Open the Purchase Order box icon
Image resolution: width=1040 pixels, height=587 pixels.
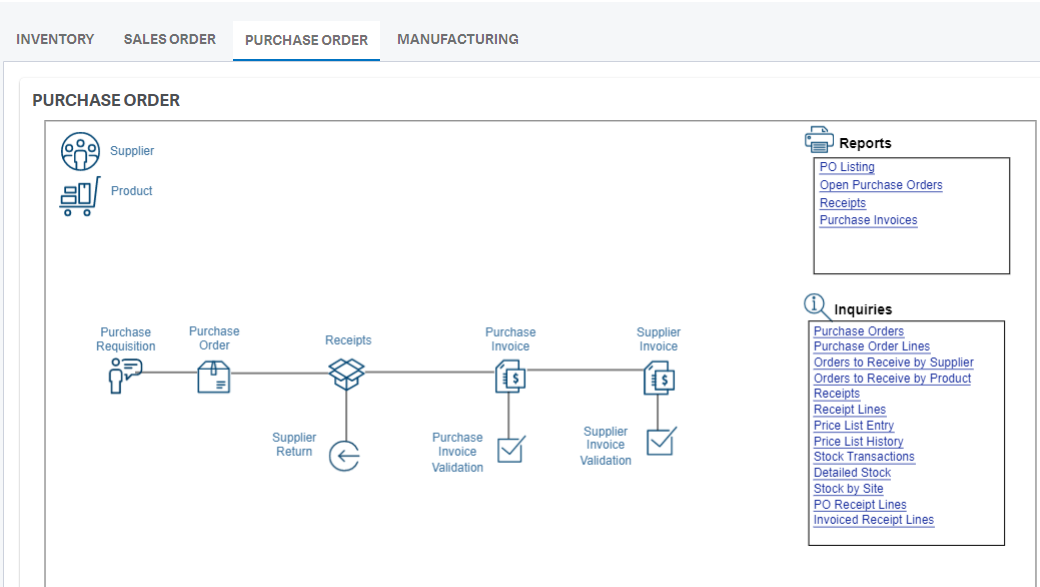[214, 376]
